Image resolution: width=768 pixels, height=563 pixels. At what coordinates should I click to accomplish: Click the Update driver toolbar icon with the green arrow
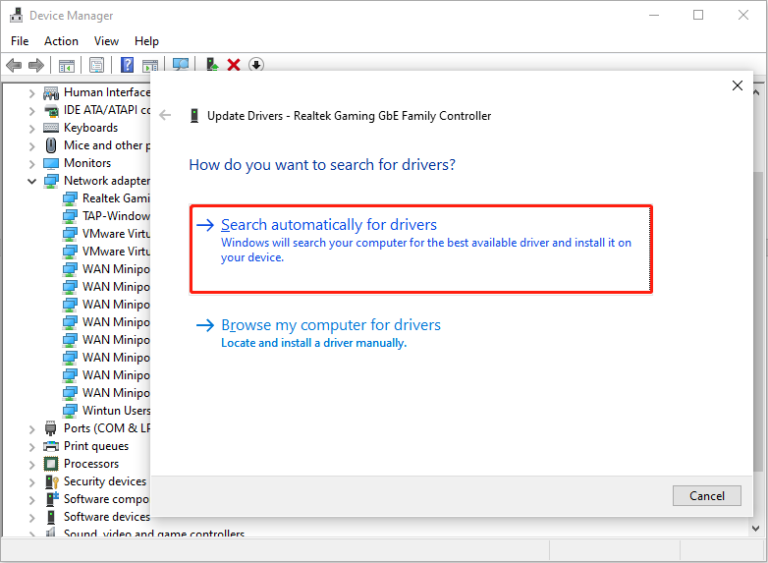tap(212, 65)
